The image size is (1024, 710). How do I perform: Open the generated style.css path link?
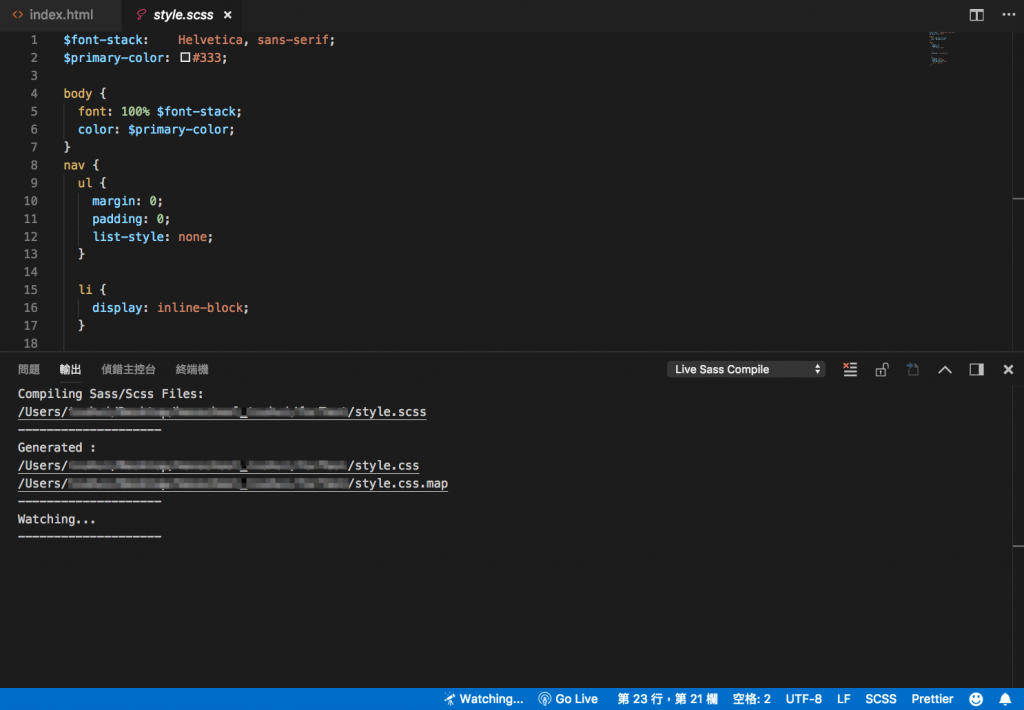[218, 466]
